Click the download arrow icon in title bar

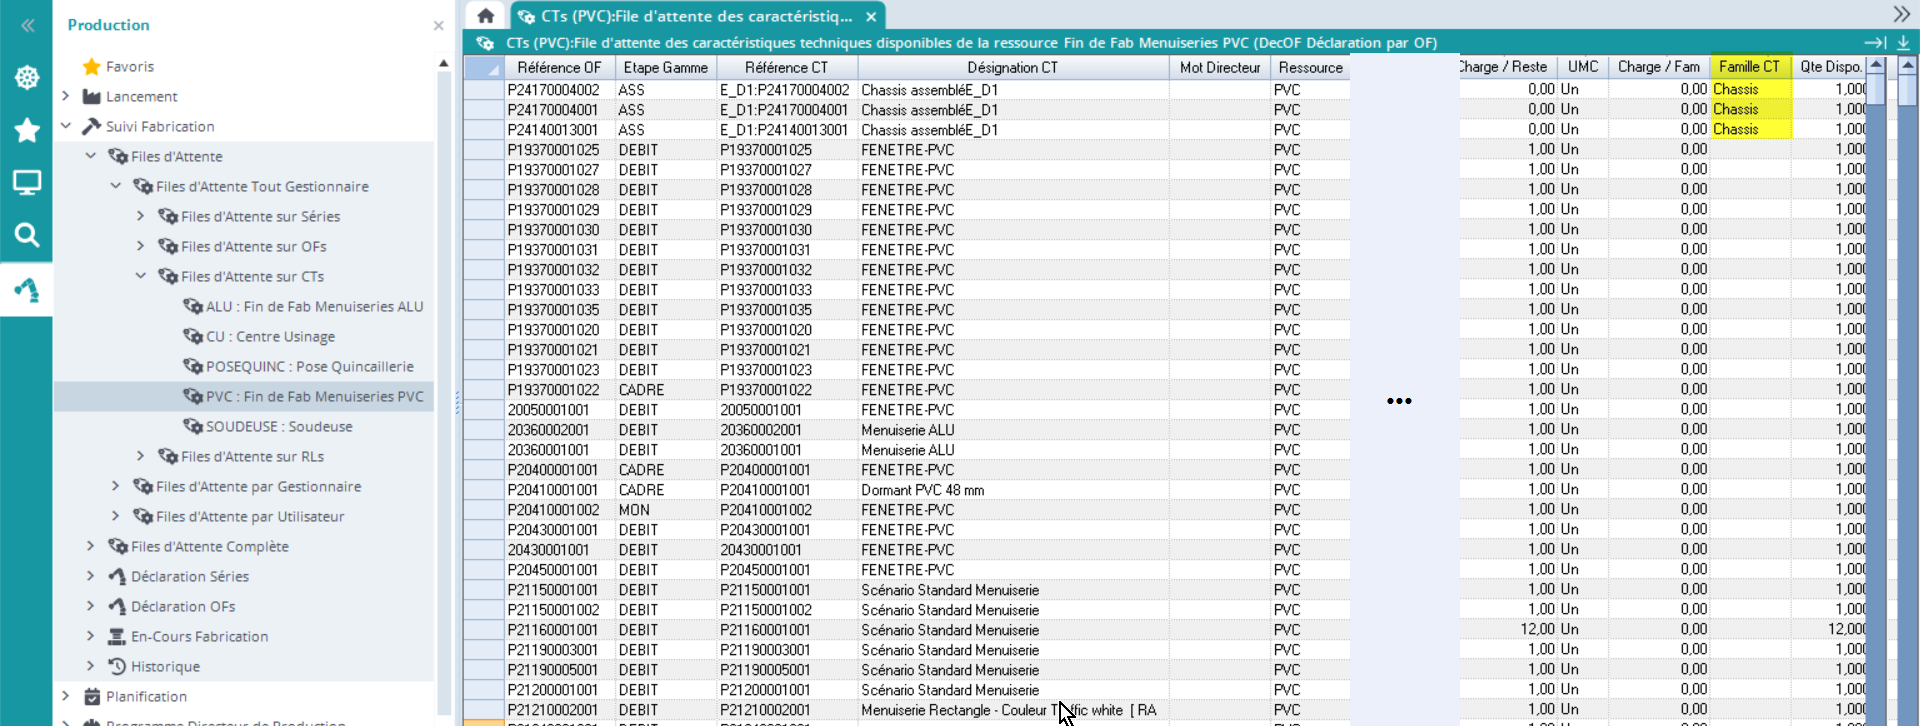1903,42
